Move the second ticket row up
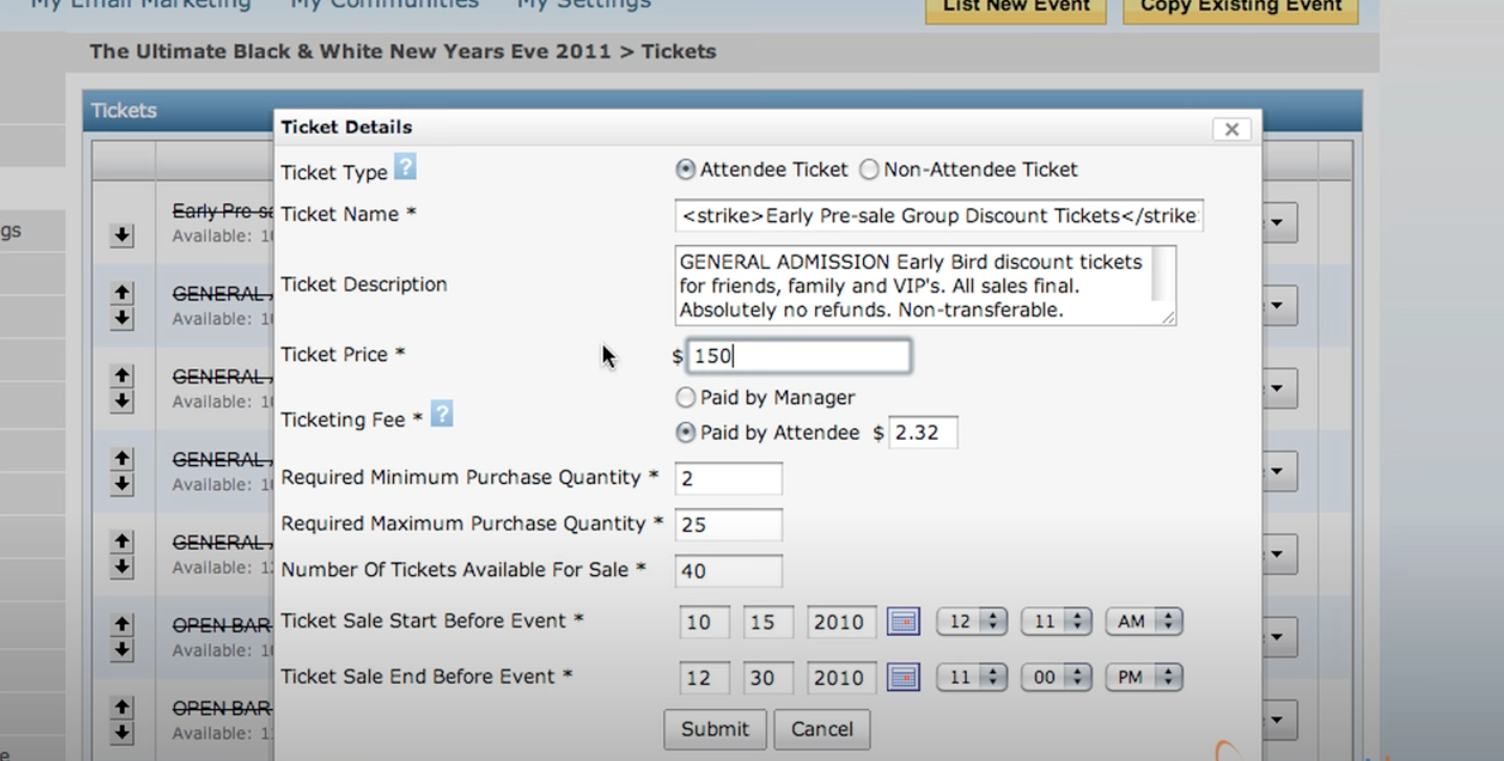This screenshot has height=761, width=1504. tap(122, 292)
